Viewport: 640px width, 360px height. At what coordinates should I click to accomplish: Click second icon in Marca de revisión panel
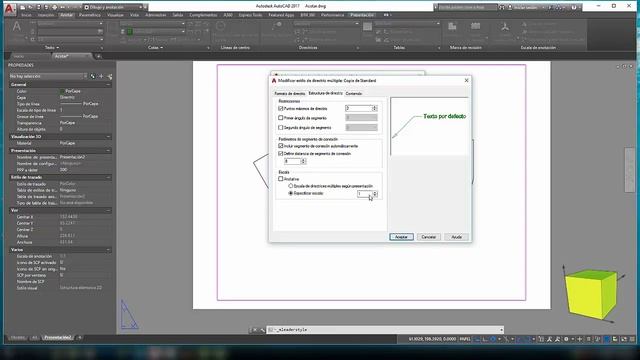coord(476,27)
